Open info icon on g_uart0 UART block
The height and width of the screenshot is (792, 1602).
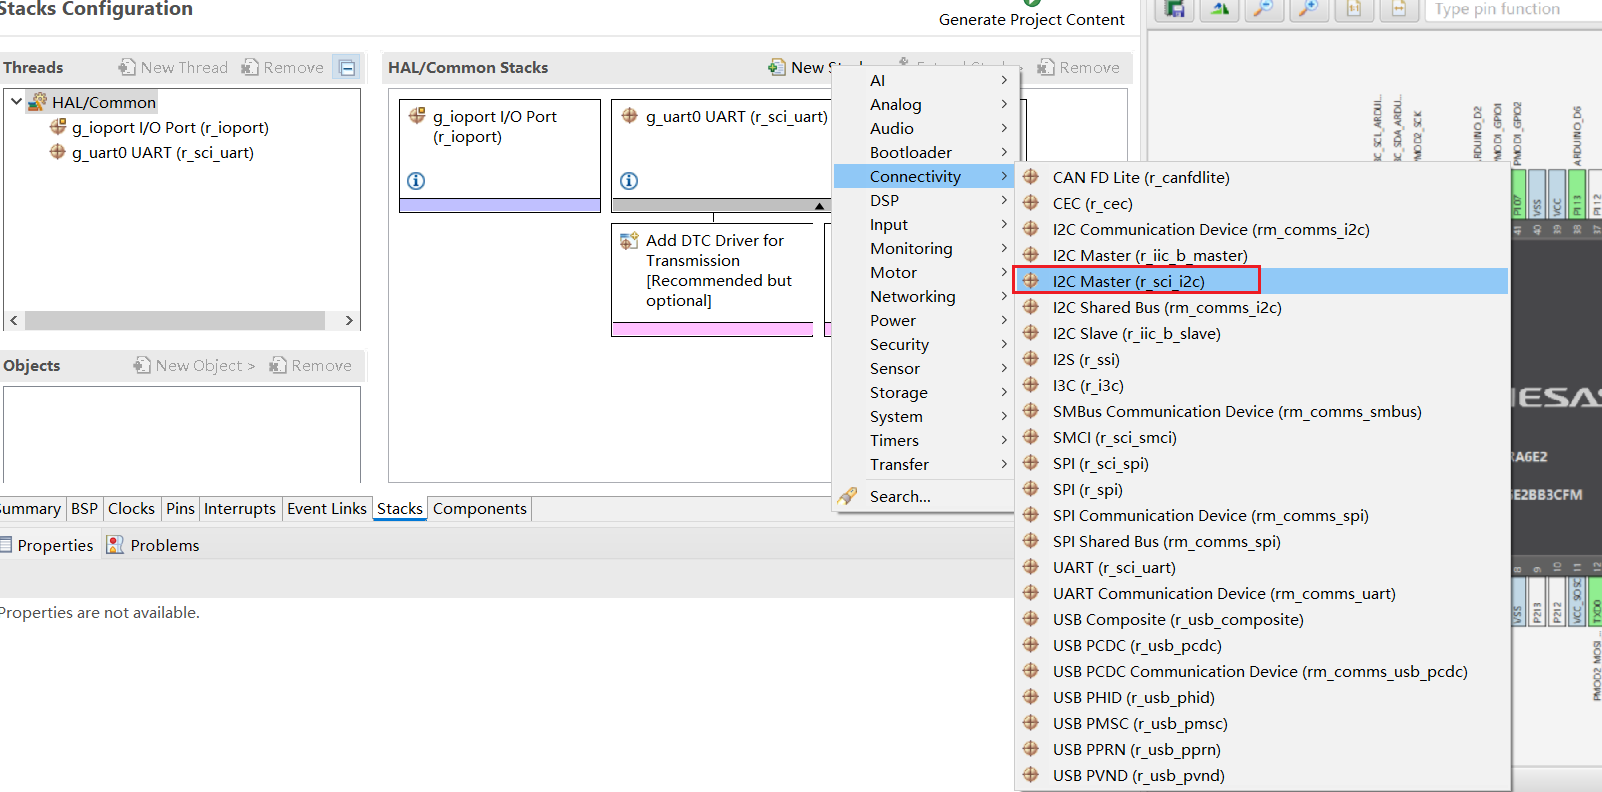[x=629, y=181]
